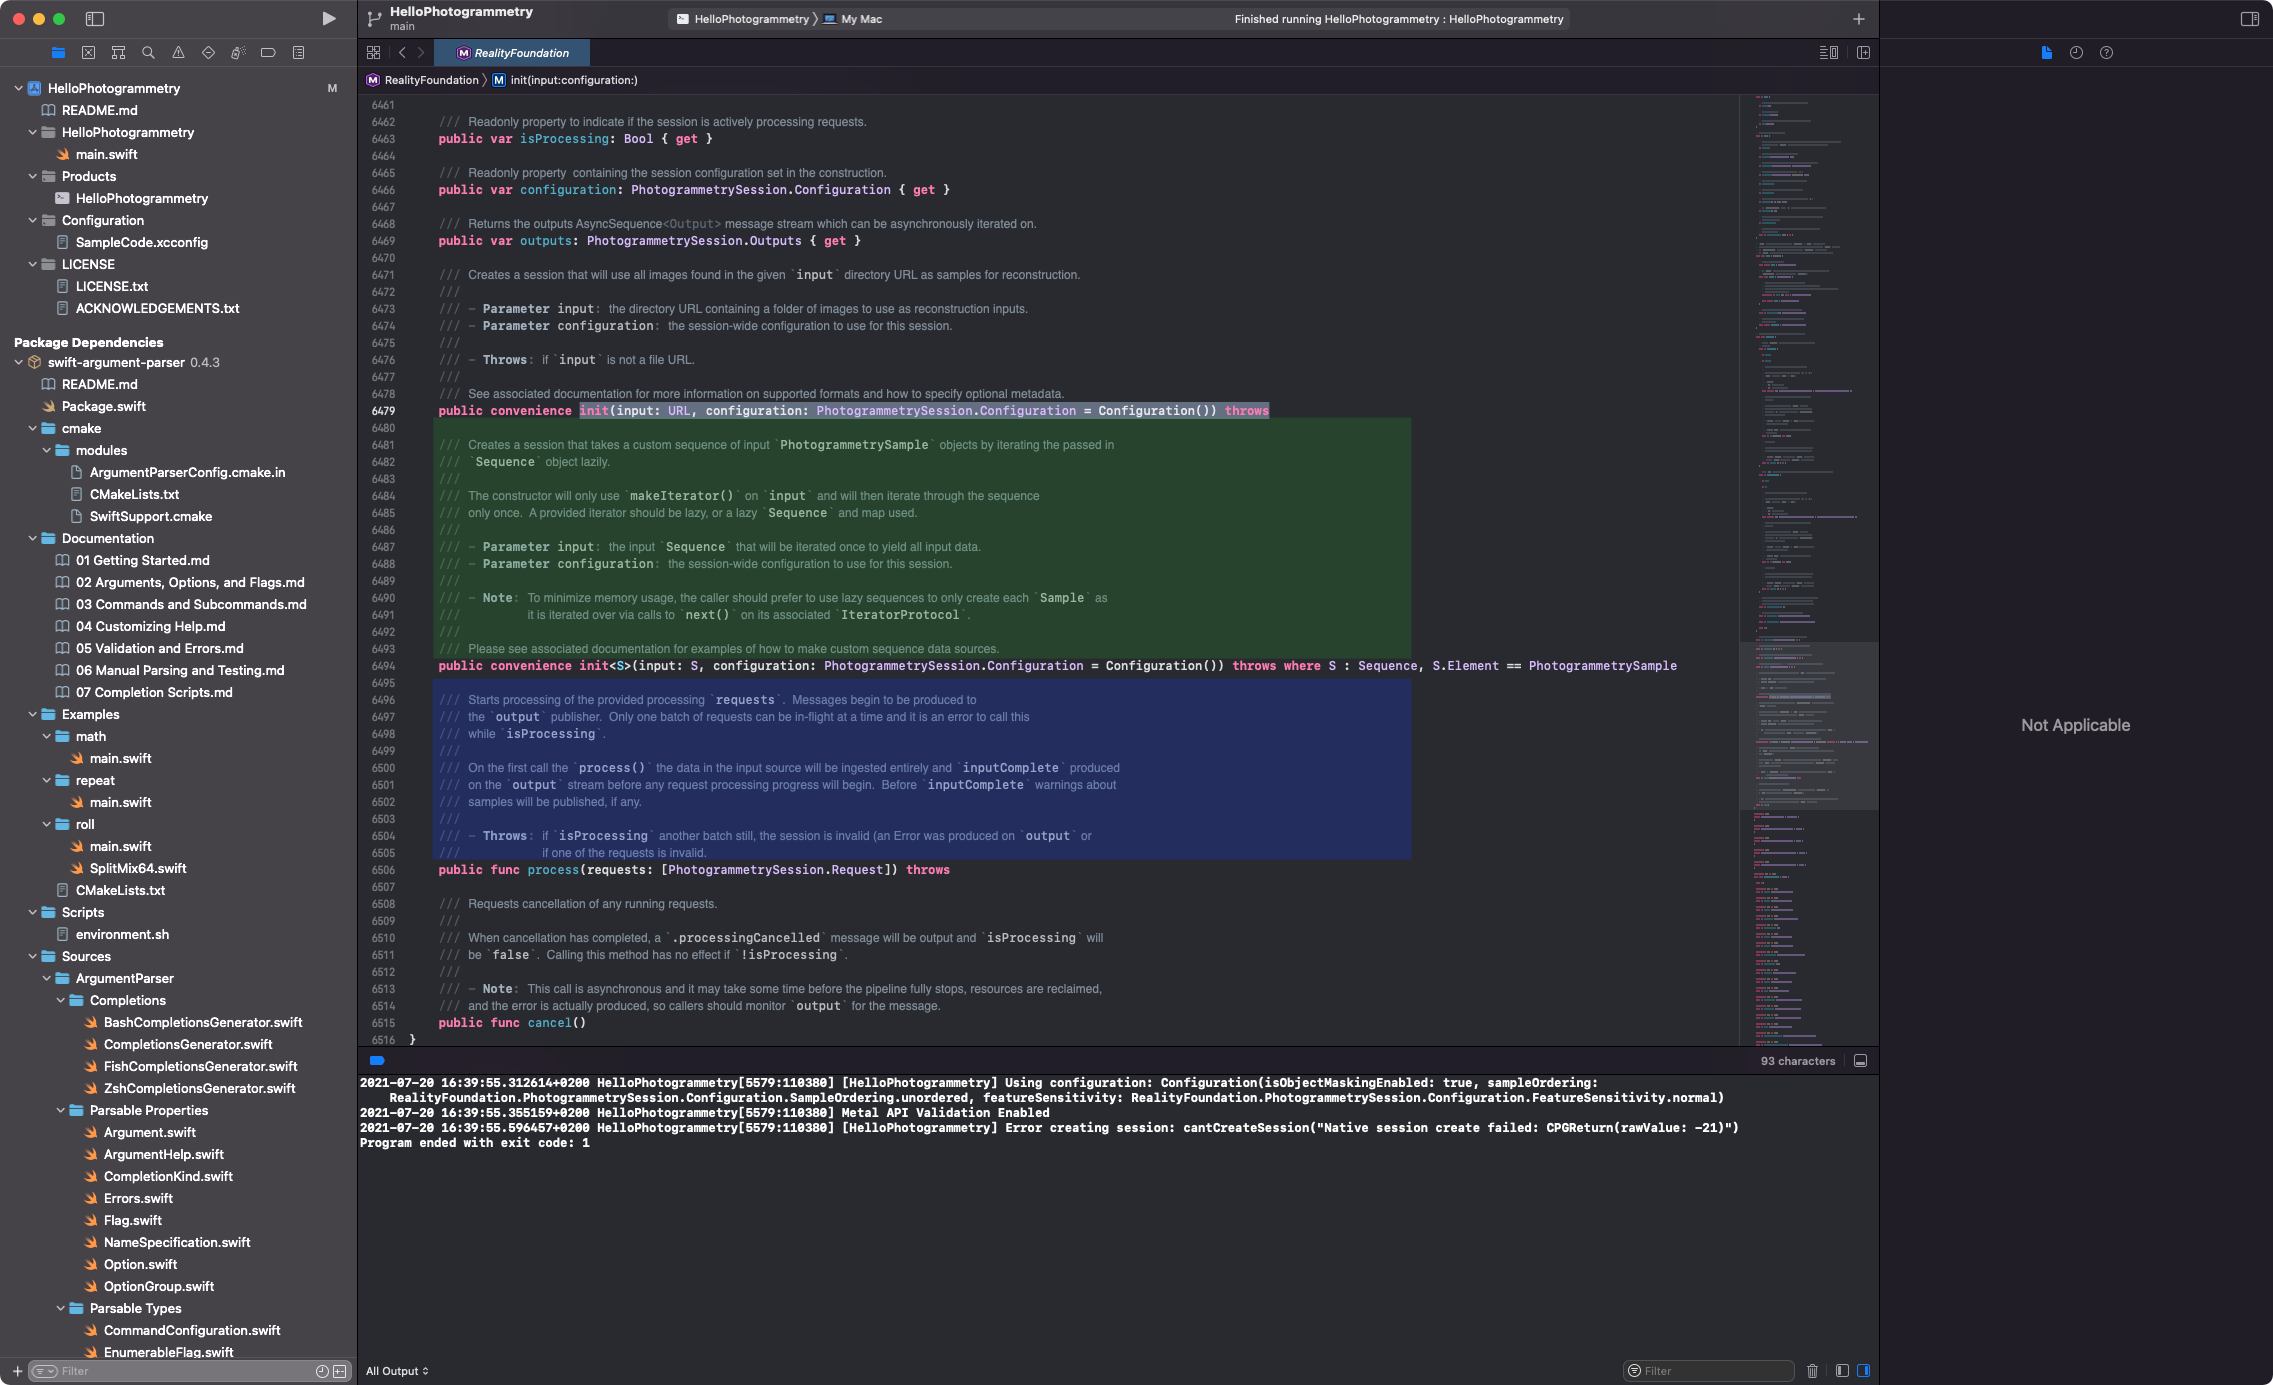Toggle the left navigator sidebar
This screenshot has height=1385, width=2273.
(x=95, y=18)
